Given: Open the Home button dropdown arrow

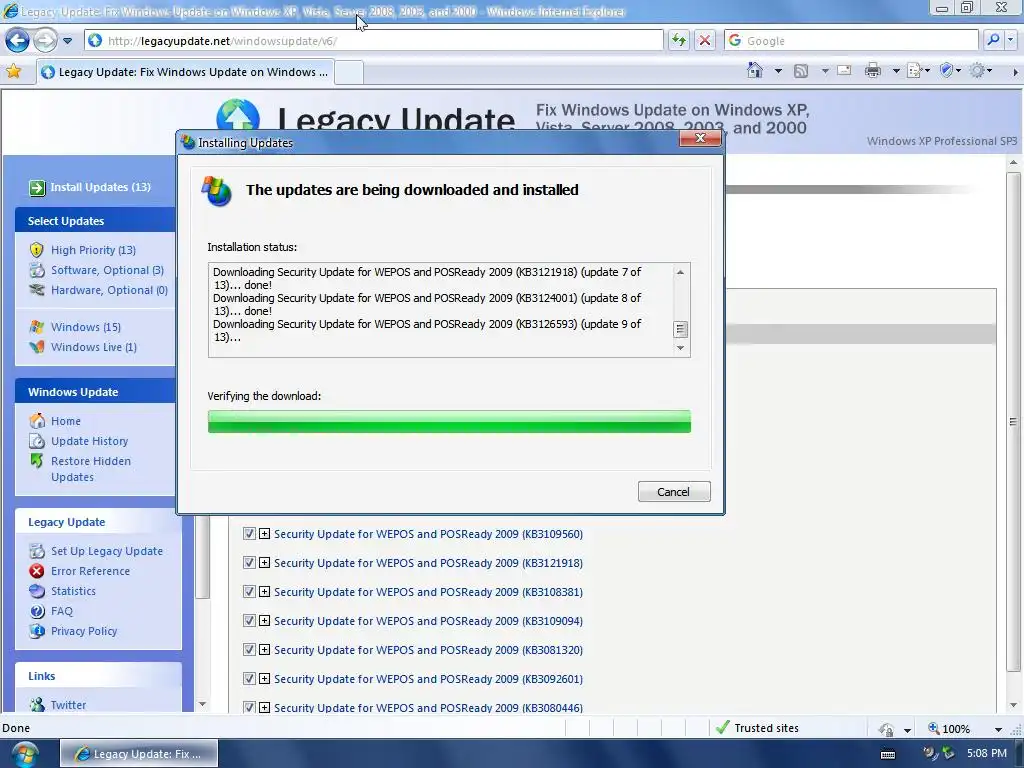Looking at the screenshot, I should 778,71.
